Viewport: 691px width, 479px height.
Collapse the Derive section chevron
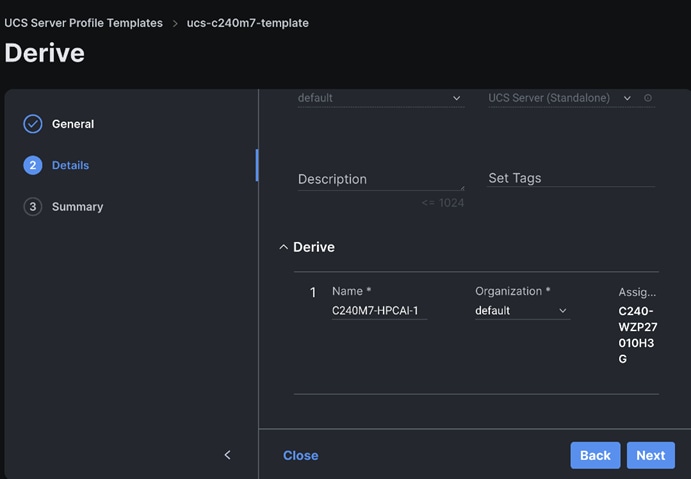click(x=283, y=247)
